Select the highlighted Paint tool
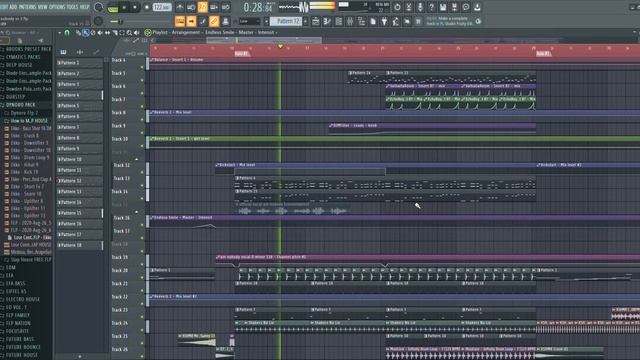The height and width of the screenshot is (360, 640). point(85,33)
